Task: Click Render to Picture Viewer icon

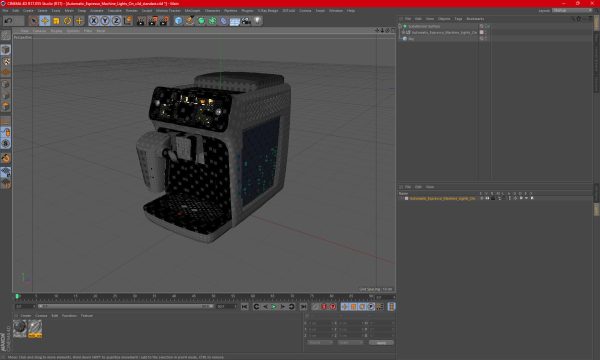Action: point(152,21)
